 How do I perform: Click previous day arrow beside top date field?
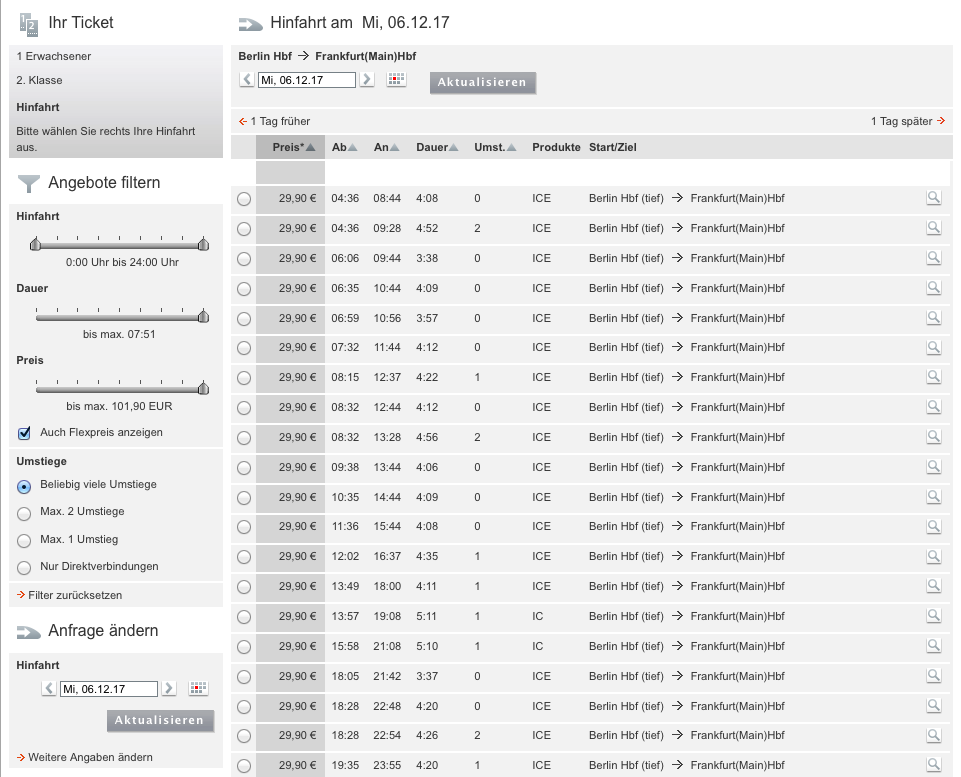click(x=247, y=80)
